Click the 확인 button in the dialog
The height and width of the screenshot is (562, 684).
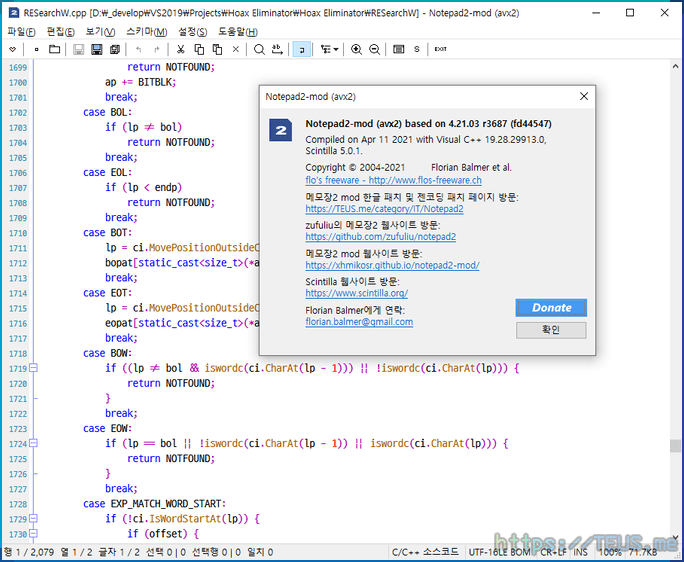pos(551,330)
